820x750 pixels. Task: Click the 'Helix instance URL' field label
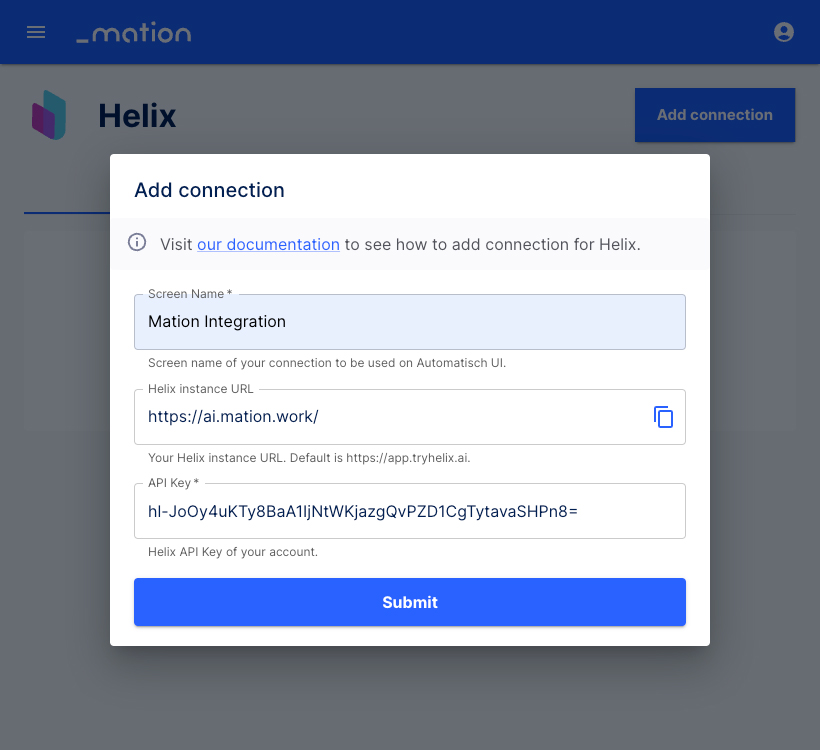200,389
